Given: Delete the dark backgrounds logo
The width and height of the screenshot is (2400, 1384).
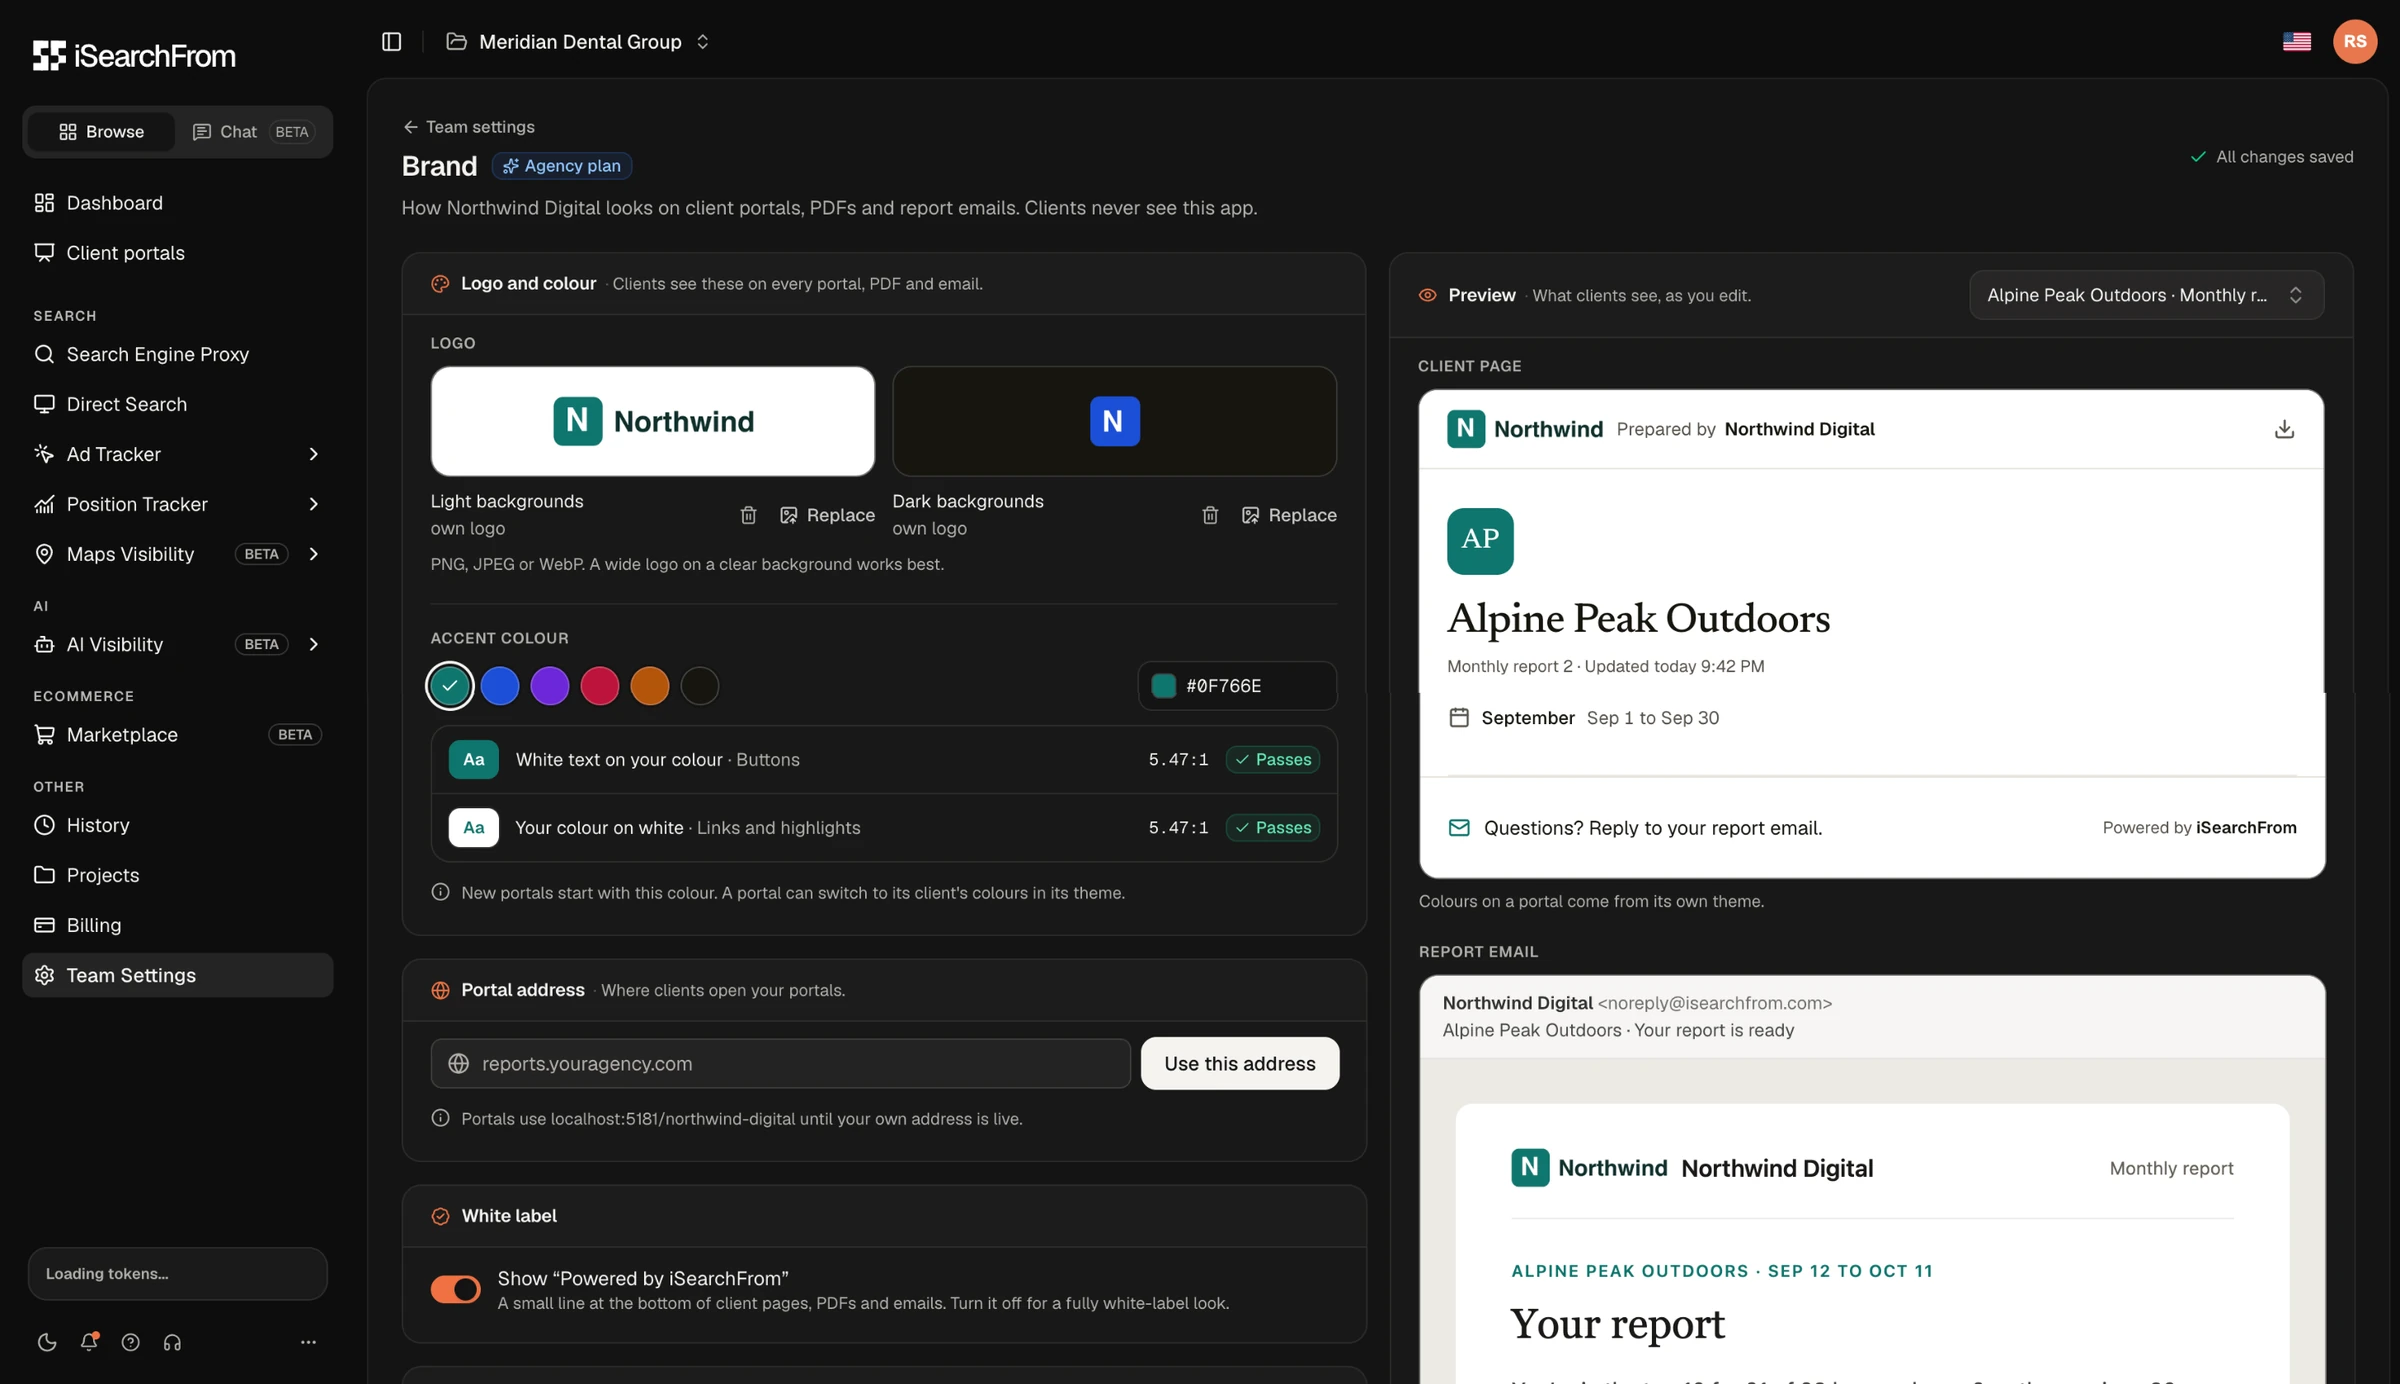Looking at the screenshot, I should pyautogui.click(x=1210, y=515).
